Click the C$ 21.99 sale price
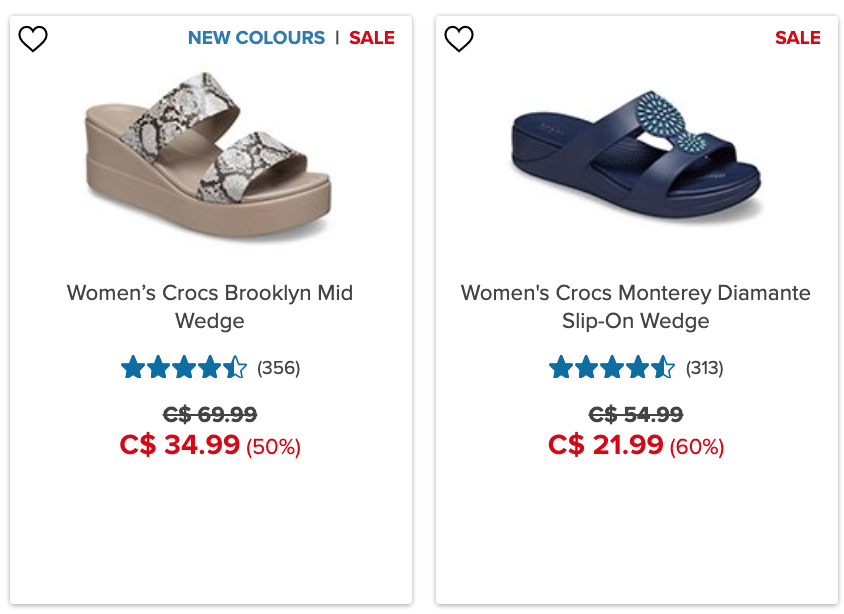This screenshot has width=844, height=614. coord(606,444)
